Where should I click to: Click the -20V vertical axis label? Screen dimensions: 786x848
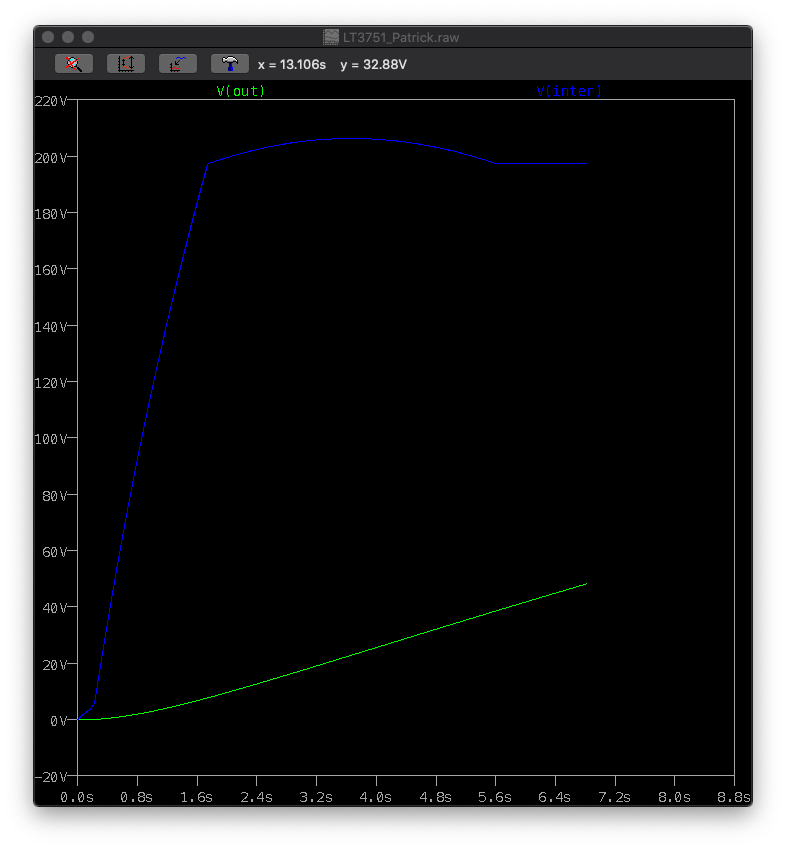coord(51,777)
